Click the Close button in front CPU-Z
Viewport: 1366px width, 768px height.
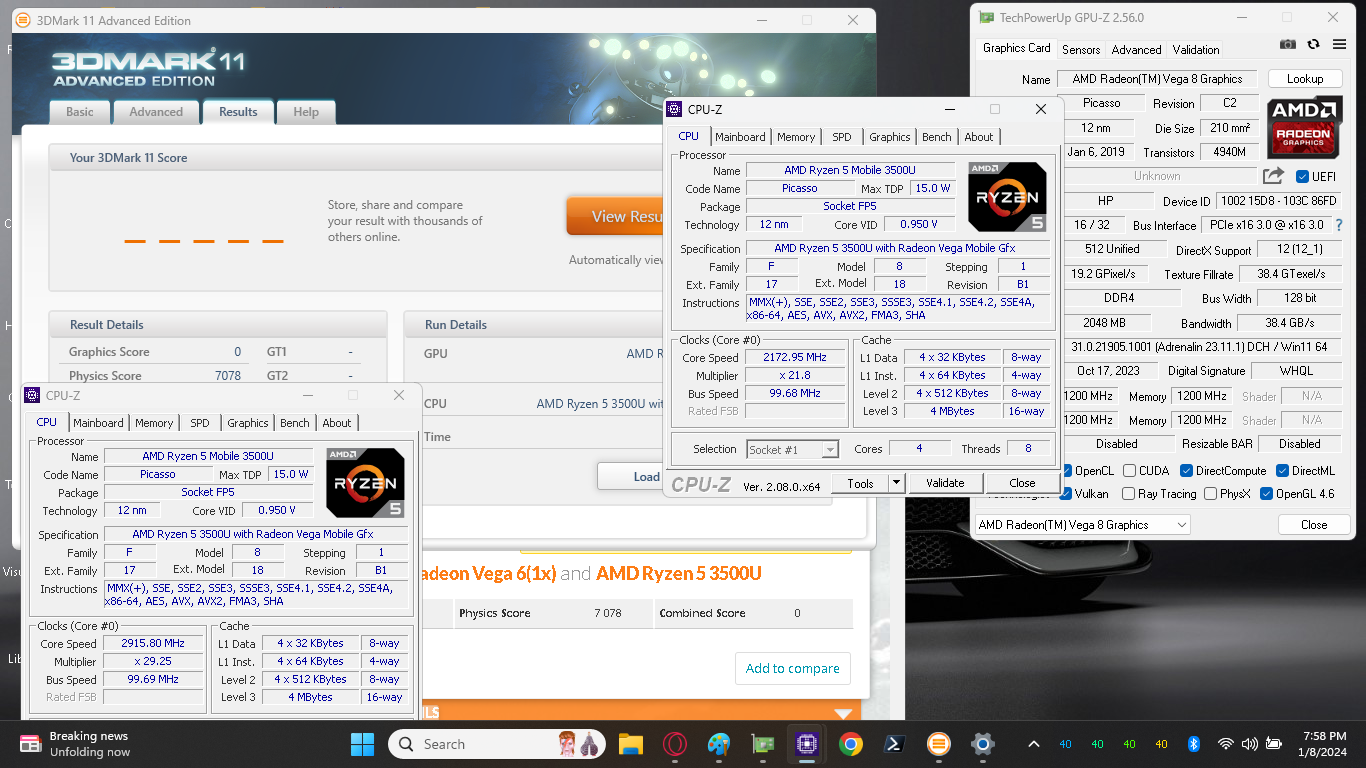1022,483
